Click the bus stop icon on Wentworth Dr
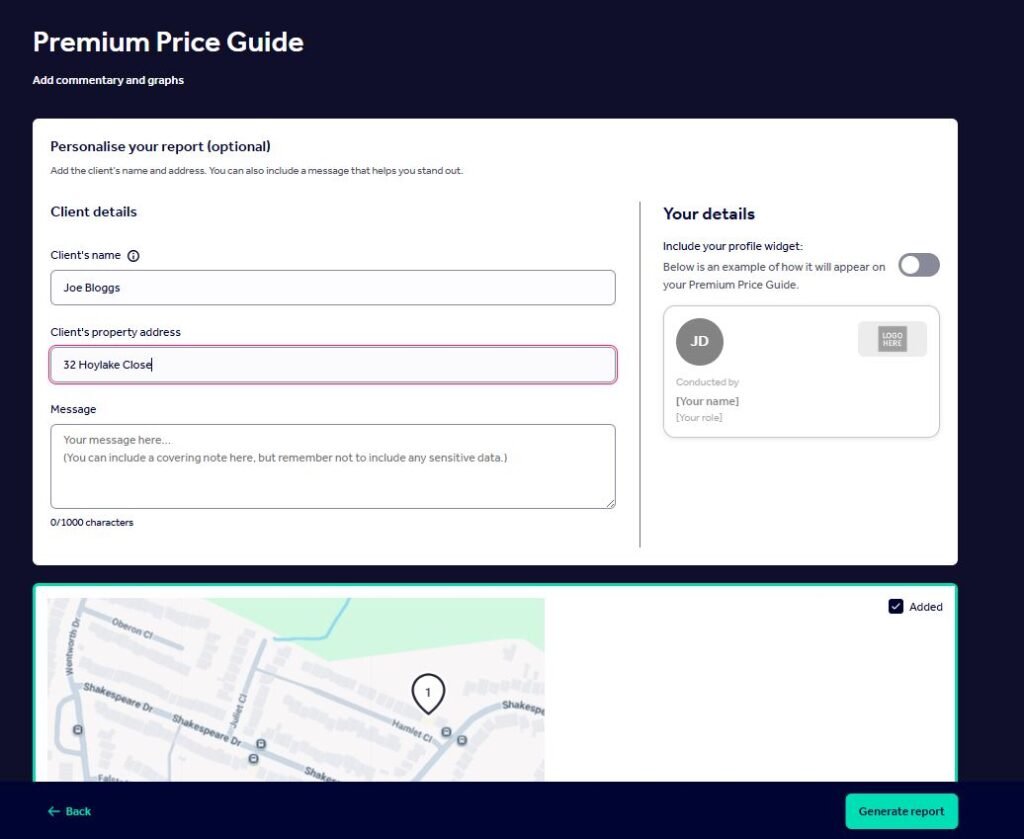 [x=78, y=730]
